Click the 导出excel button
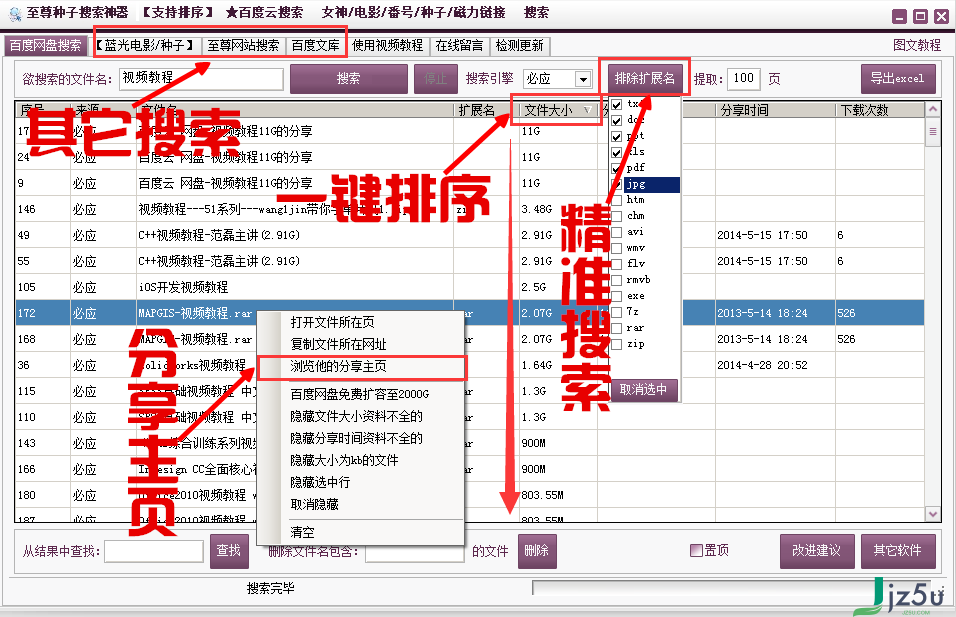Viewport: 956px width, 617px height. click(x=898, y=79)
